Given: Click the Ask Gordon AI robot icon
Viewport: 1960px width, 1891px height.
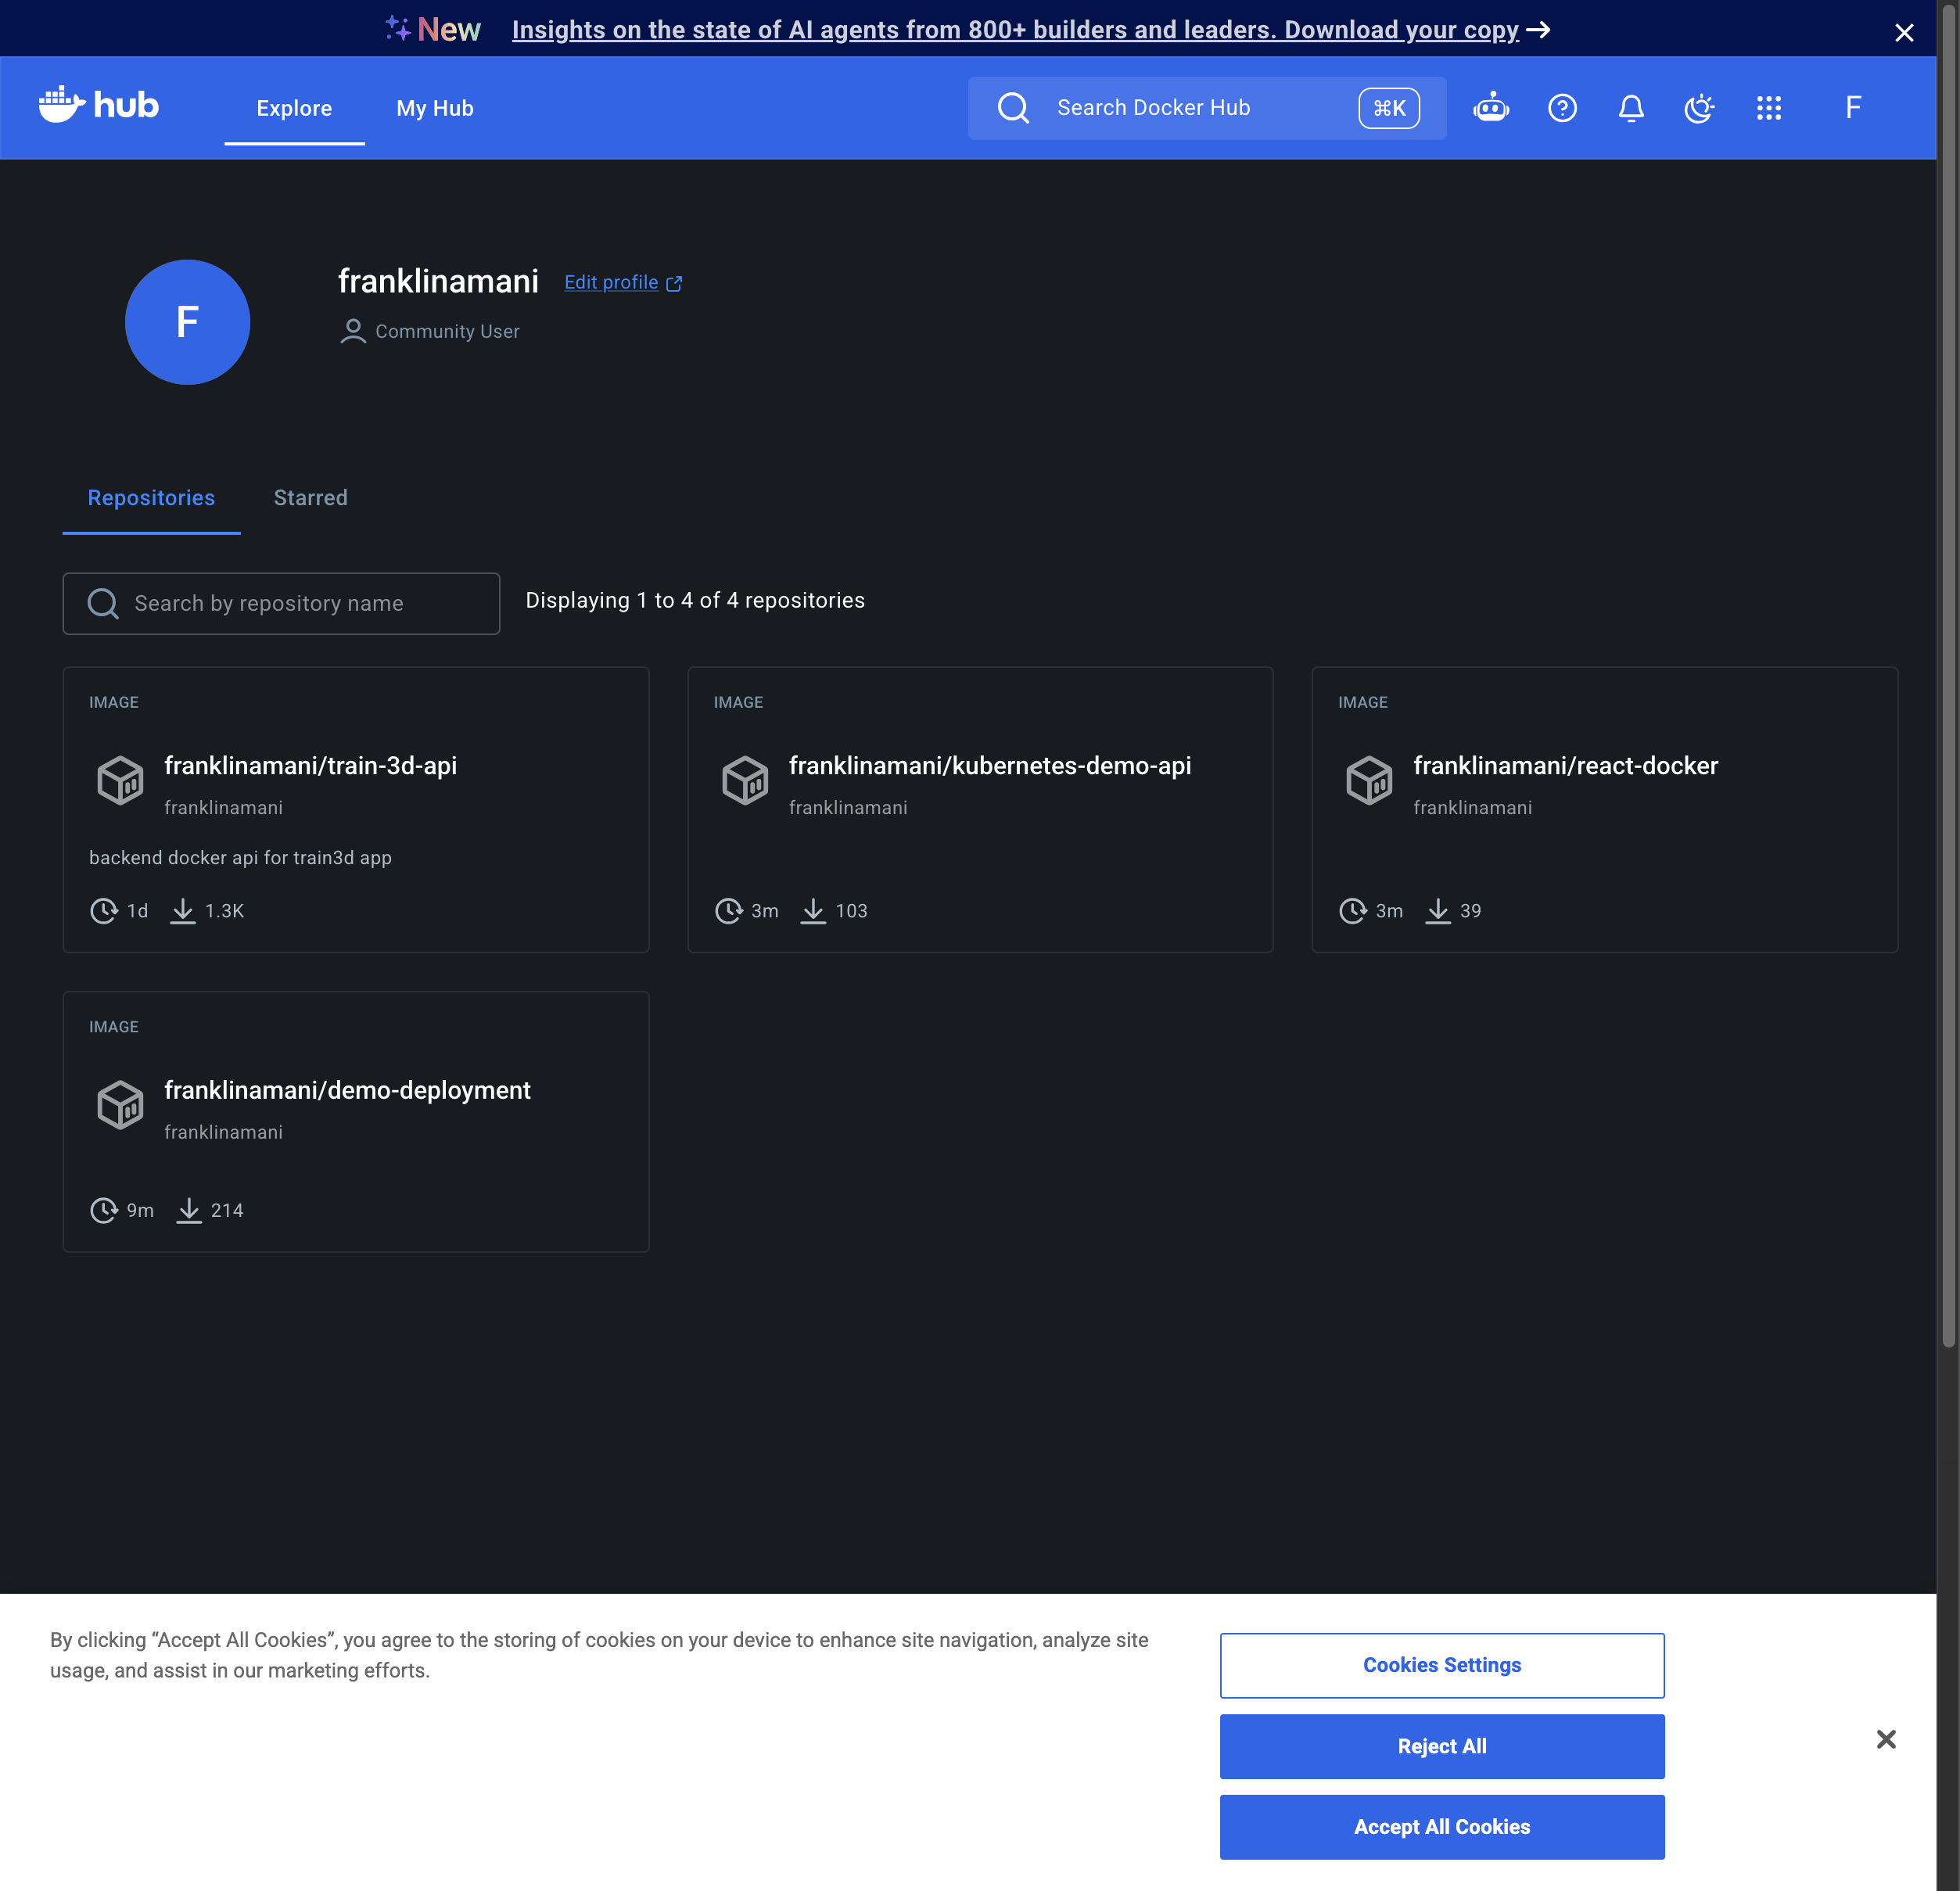Looking at the screenshot, I should click(1491, 107).
